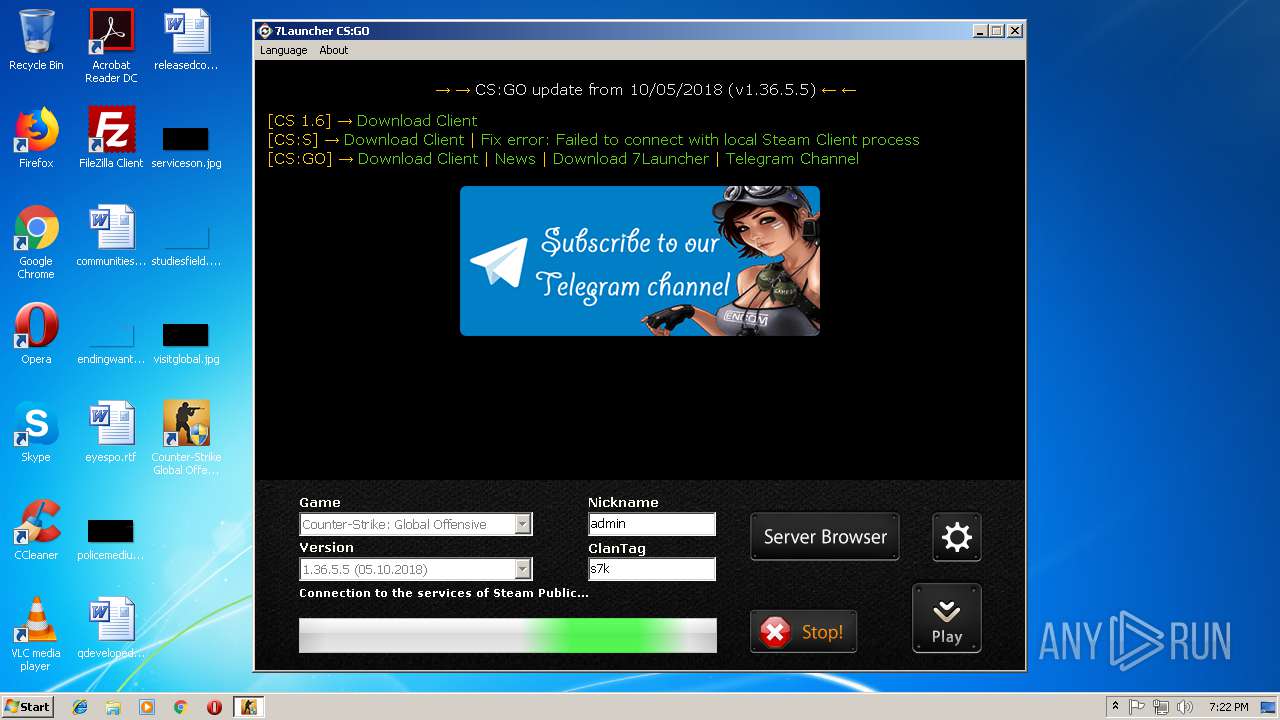The image size is (1280, 720).
Task: Open the Windows Start menu
Action: point(27,706)
